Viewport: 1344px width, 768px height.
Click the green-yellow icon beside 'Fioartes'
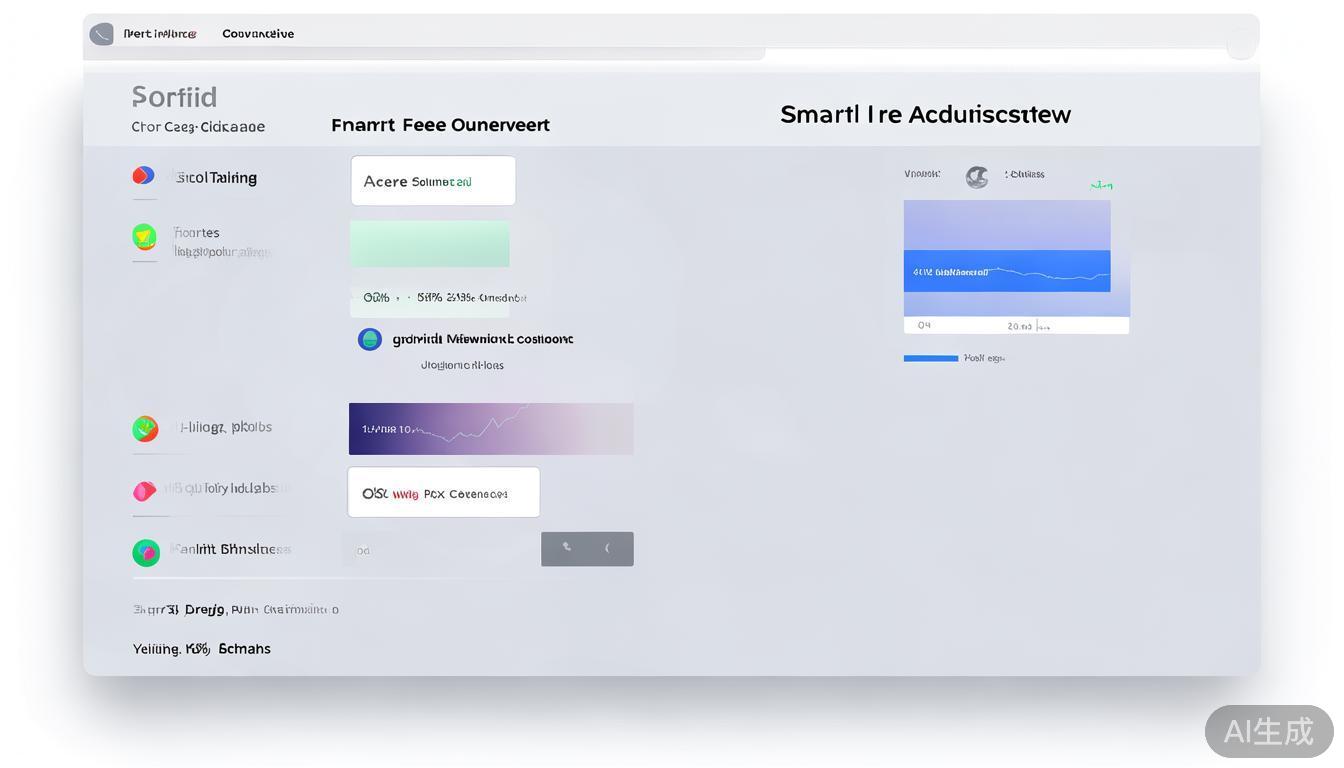click(x=144, y=237)
